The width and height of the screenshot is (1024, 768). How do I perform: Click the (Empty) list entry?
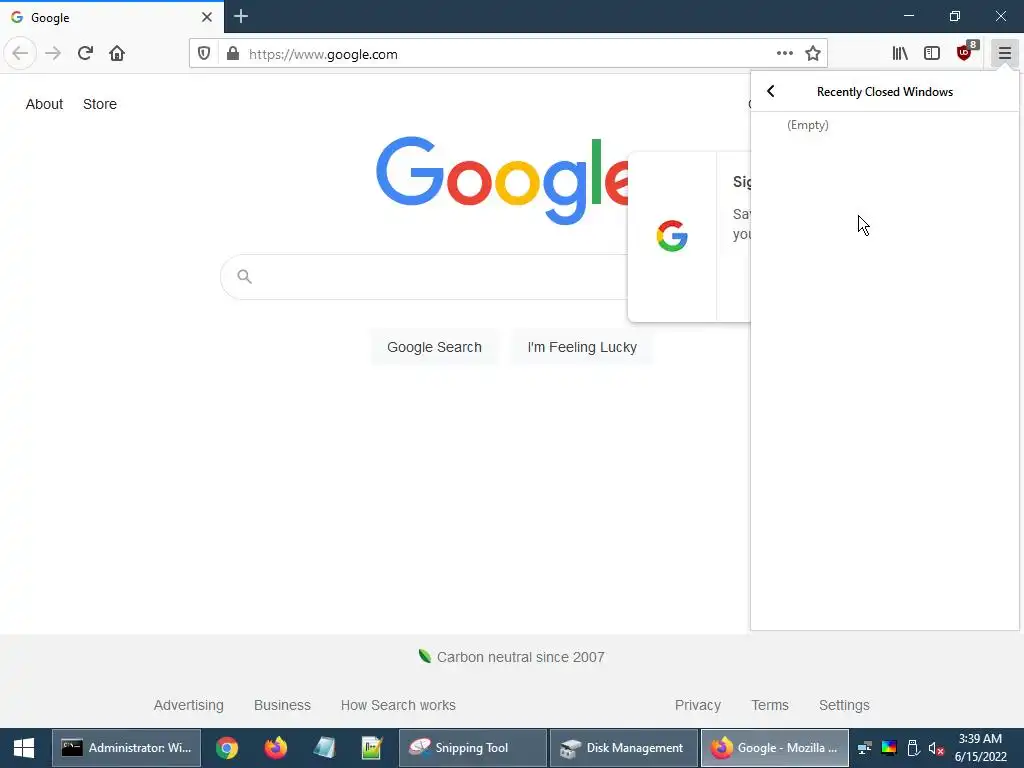coord(808,125)
